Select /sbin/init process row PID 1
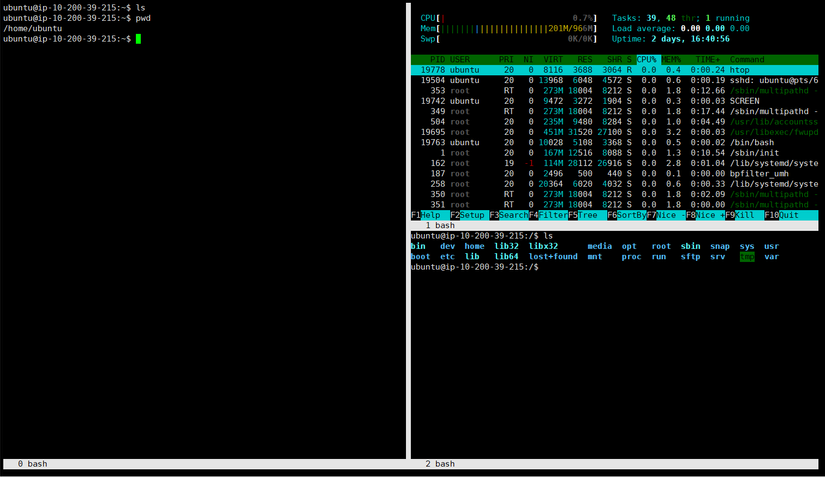Screen dimensions: 825x477 click(x=615, y=153)
